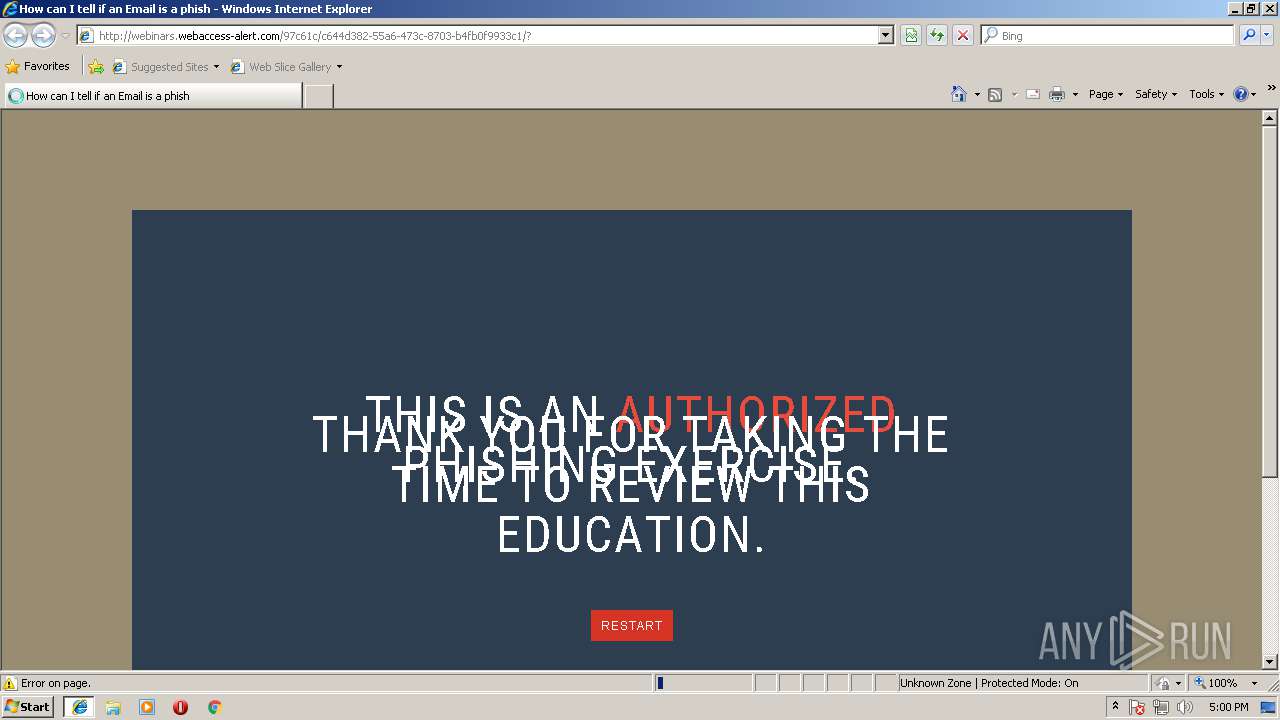Expand the Home button dropdown arrow
The image size is (1280, 720).
coord(977,94)
